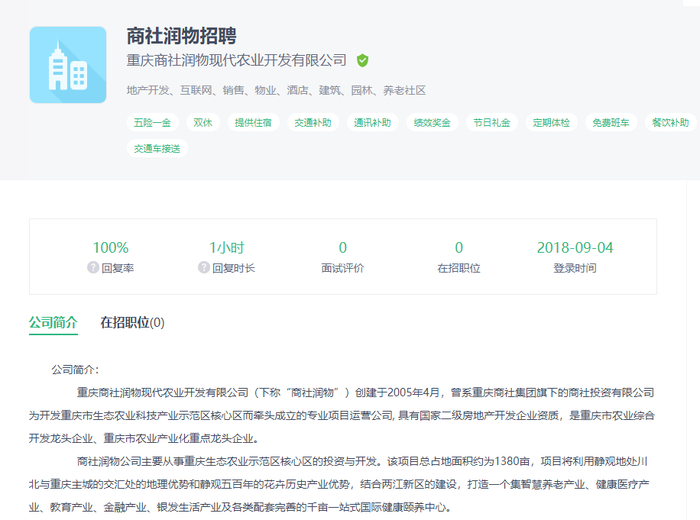Click the 通讯补助 tag

click(372, 123)
